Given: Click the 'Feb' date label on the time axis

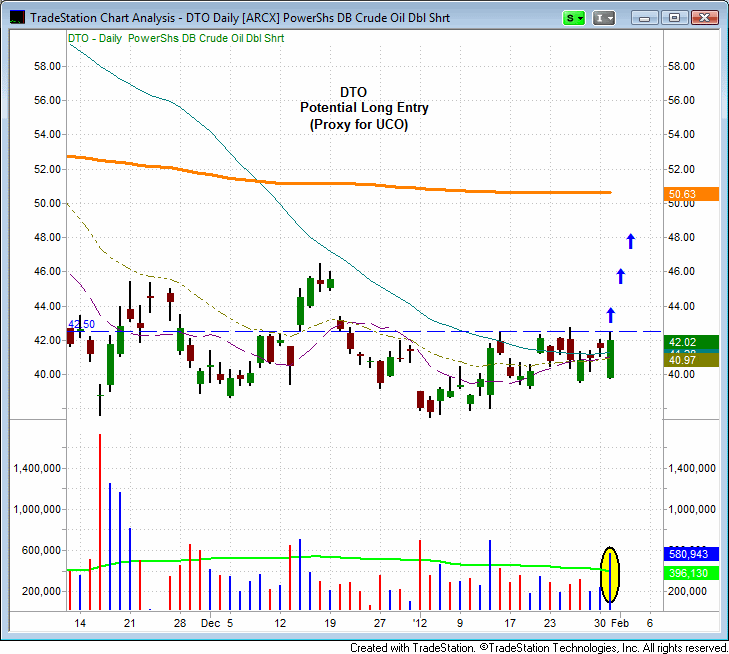Looking at the screenshot, I should [620, 623].
